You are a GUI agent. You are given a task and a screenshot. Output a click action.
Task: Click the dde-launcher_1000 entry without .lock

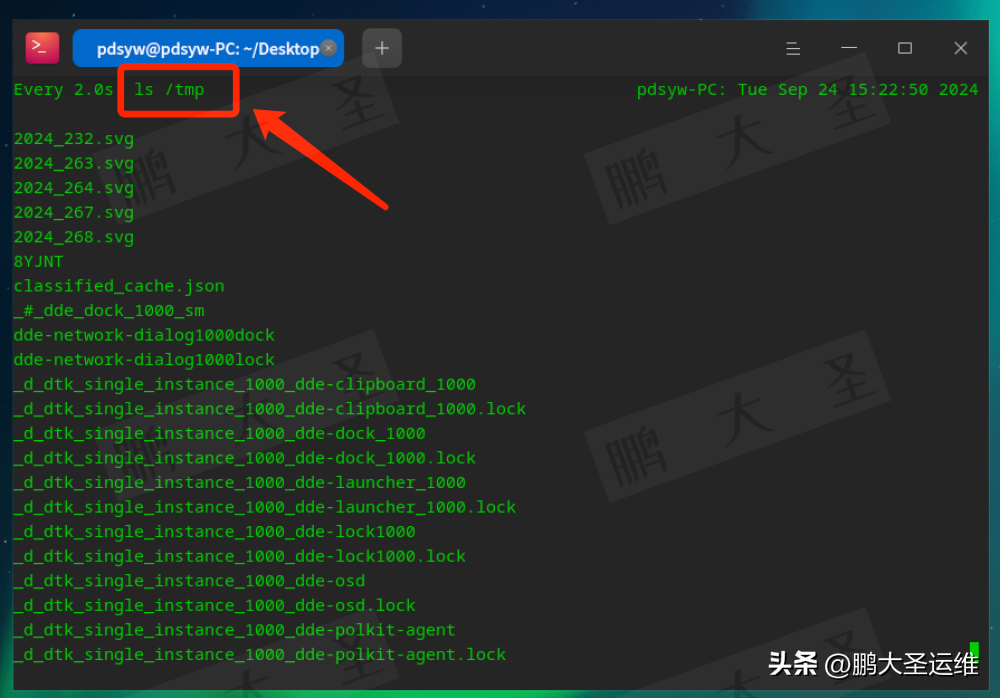coord(240,483)
